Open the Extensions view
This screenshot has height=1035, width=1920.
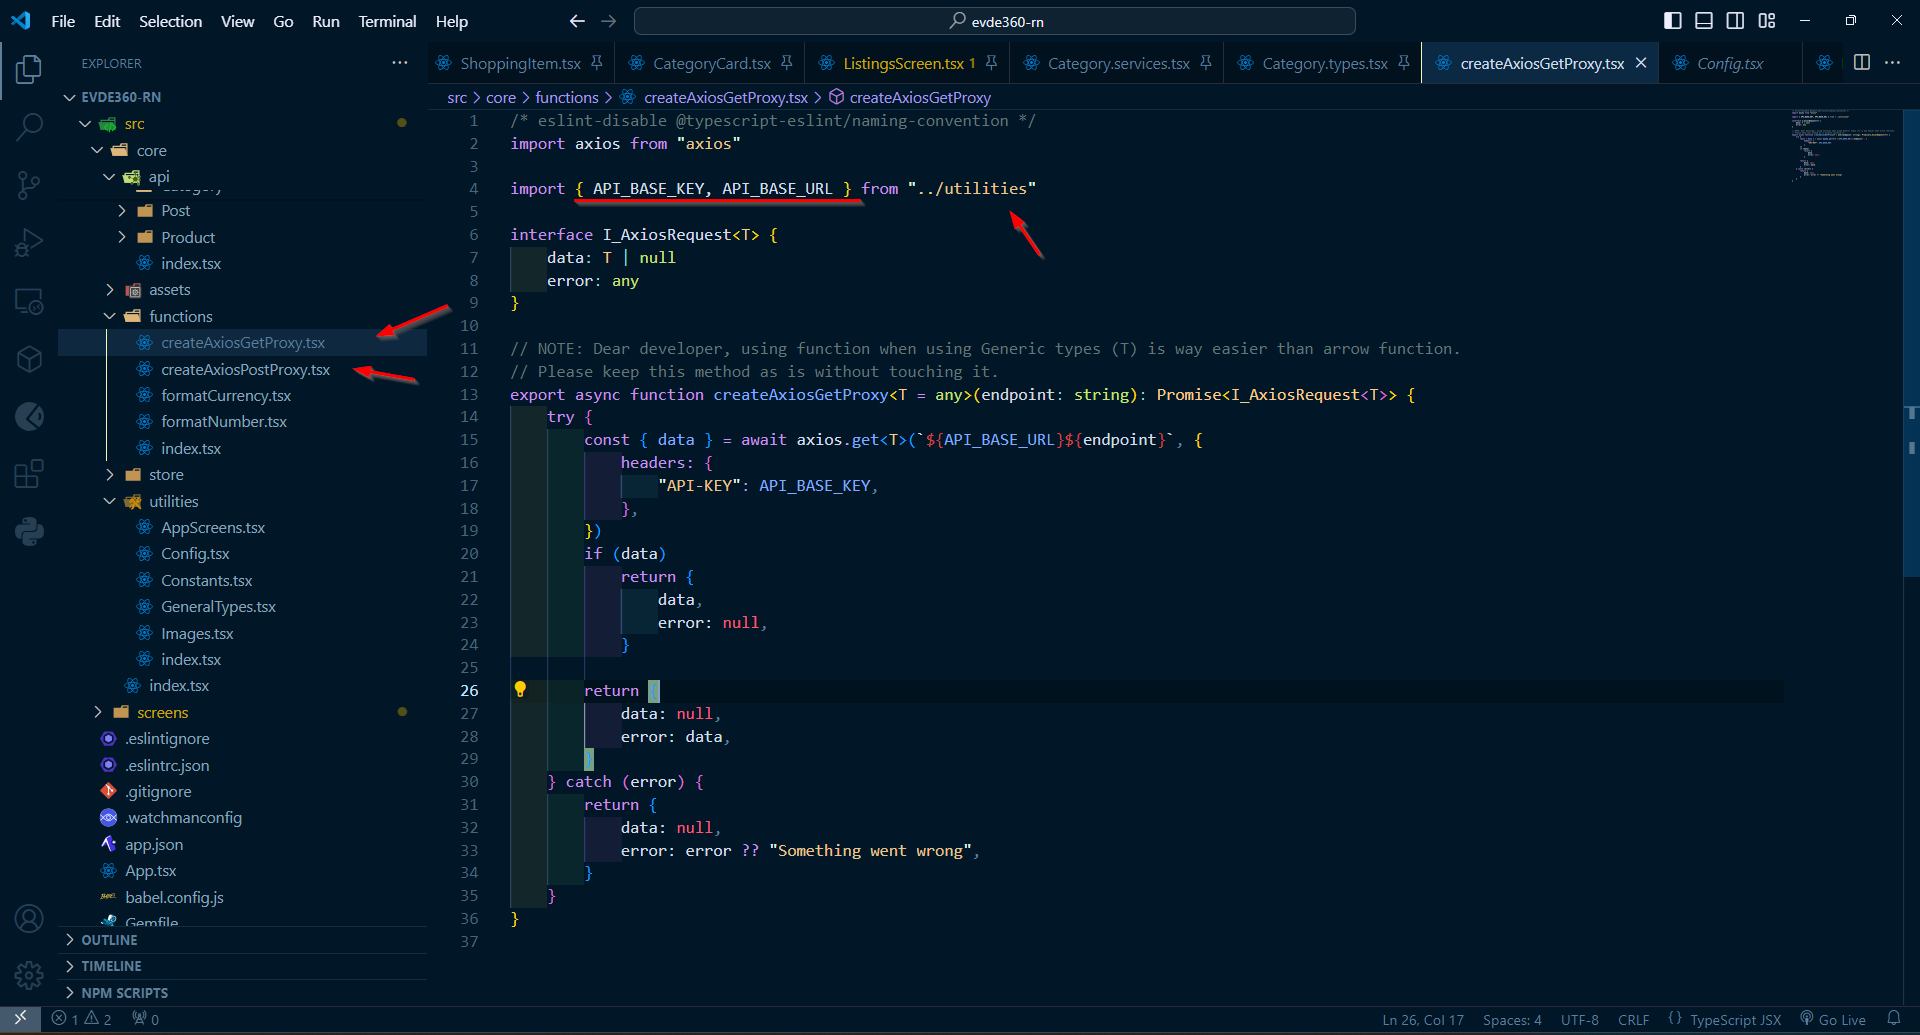click(29, 473)
